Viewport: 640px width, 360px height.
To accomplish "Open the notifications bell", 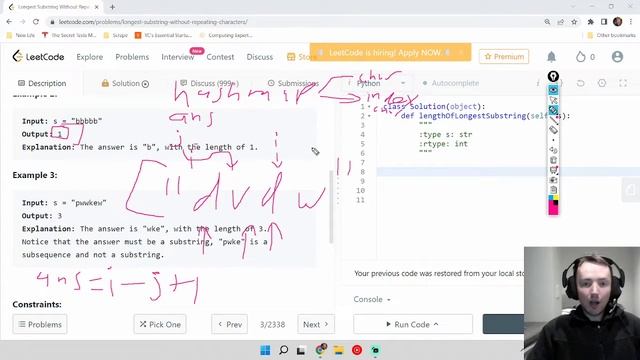I will 551,57.
